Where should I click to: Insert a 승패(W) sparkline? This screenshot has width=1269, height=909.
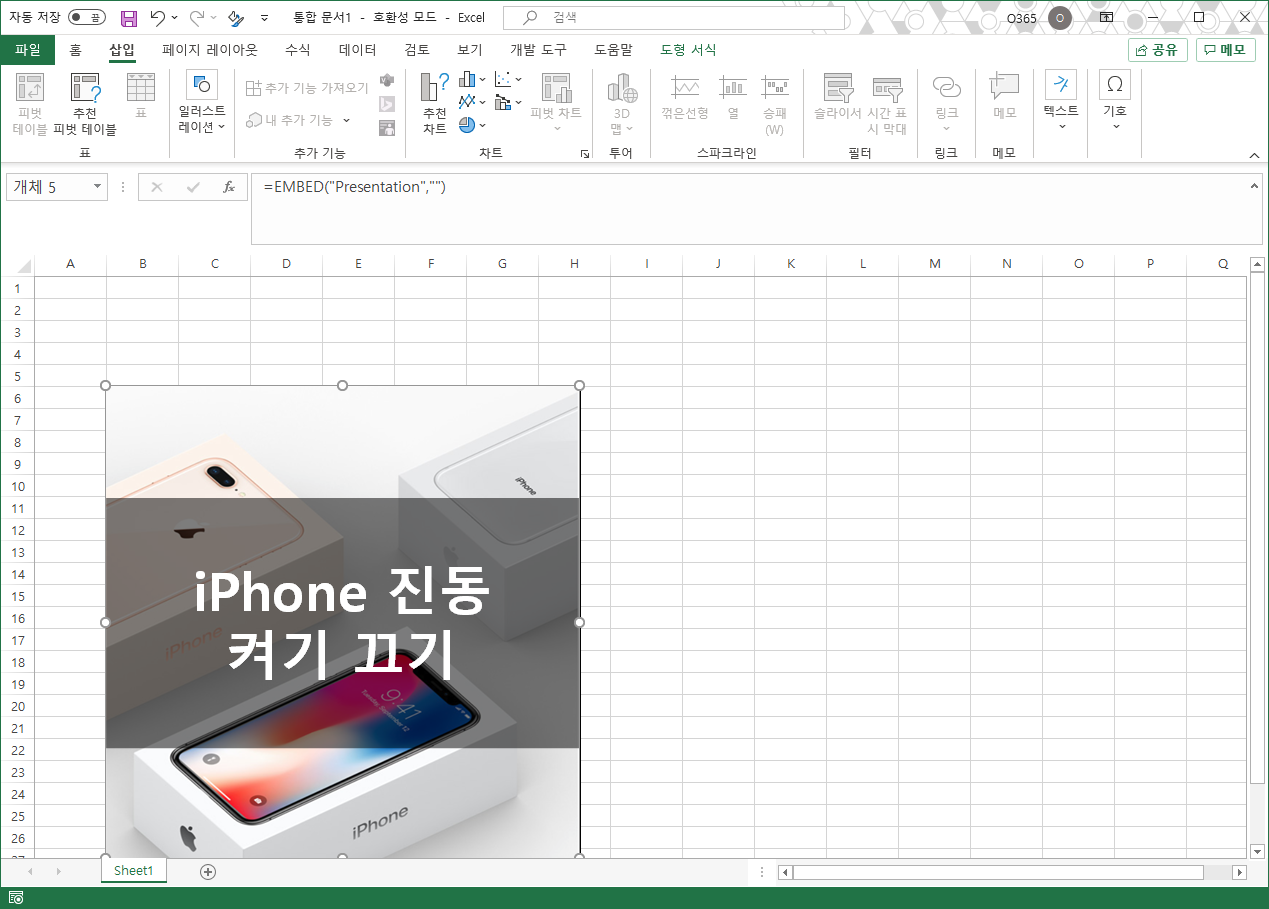click(775, 104)
